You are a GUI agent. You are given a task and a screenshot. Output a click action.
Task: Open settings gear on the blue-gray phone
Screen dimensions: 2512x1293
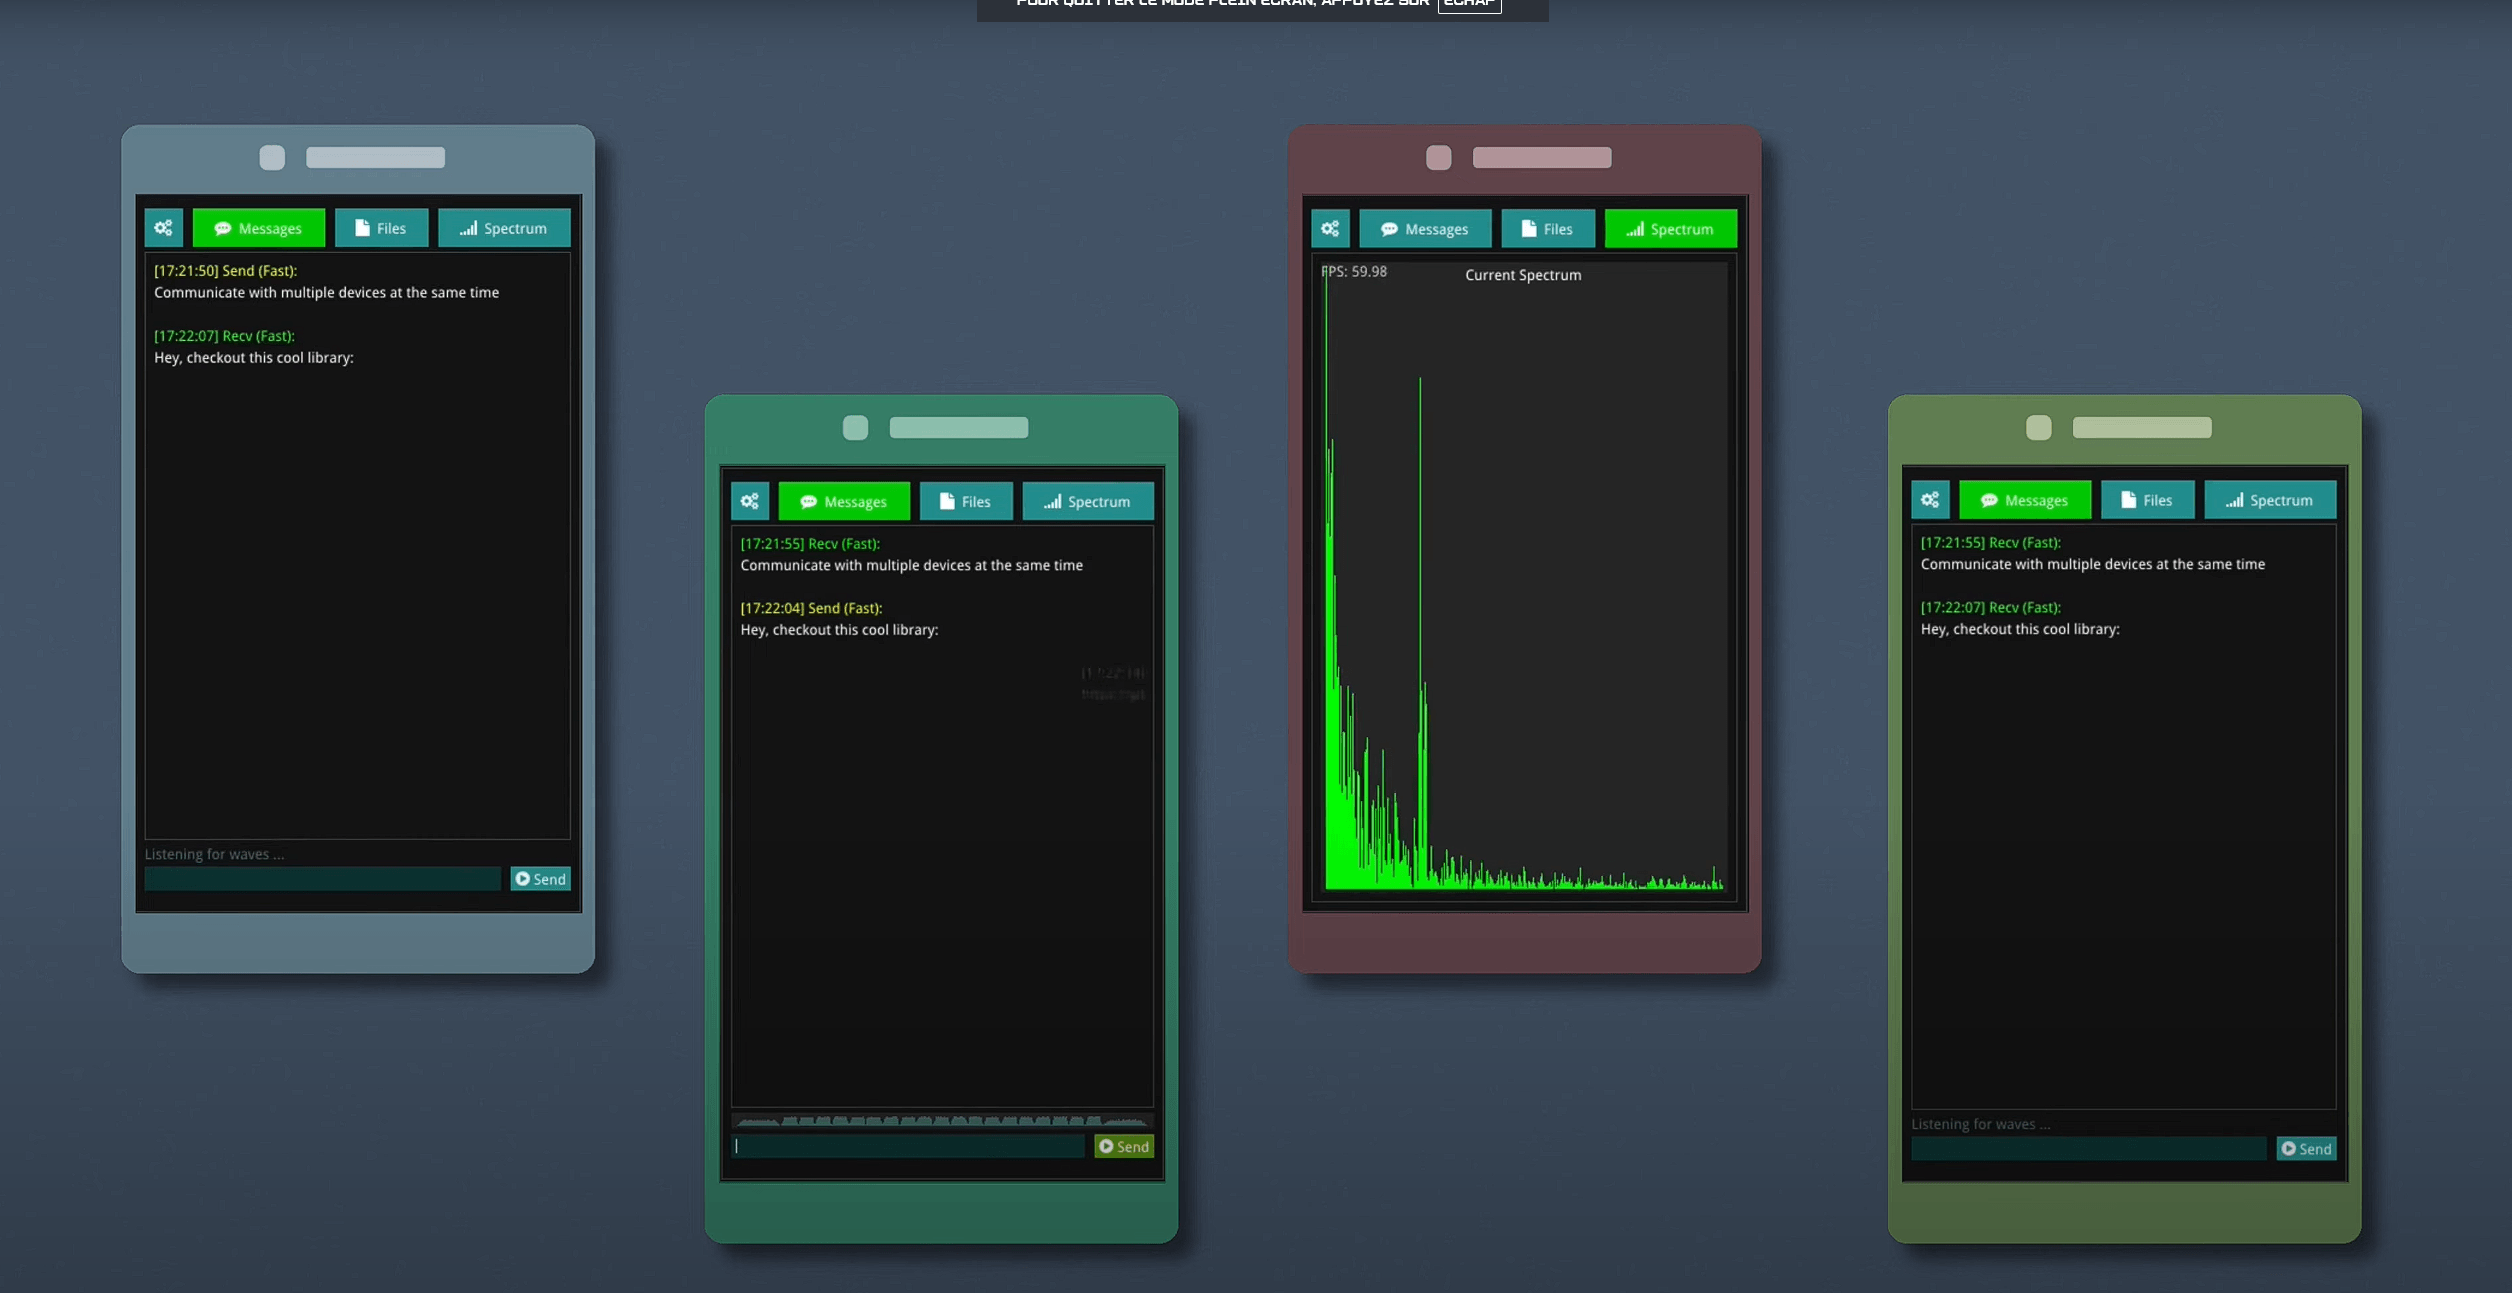163,228
